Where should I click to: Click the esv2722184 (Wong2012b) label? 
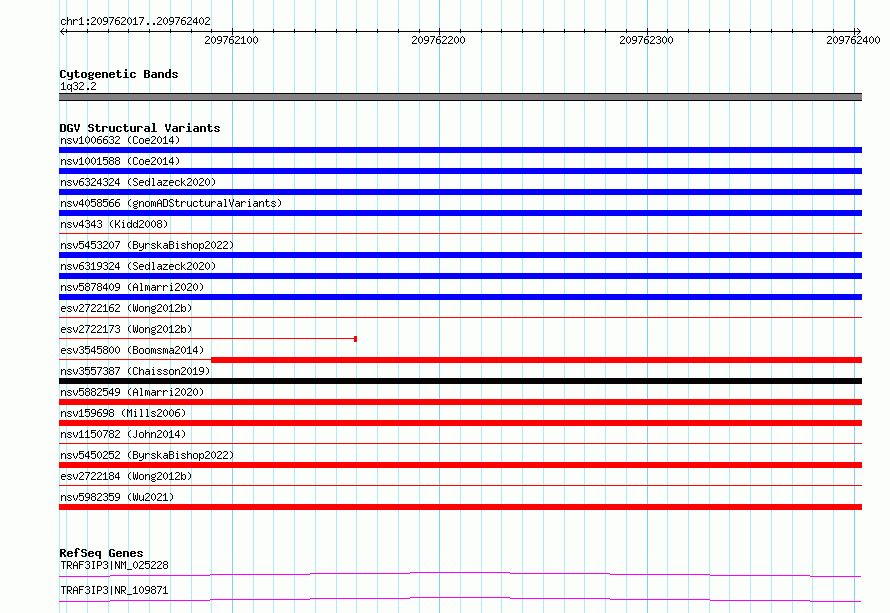(126, 476)
